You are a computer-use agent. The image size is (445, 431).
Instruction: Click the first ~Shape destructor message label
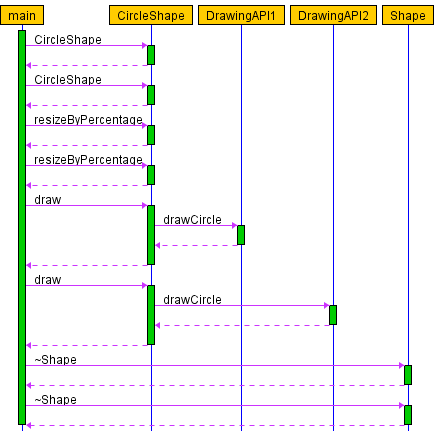click(56, 360)
